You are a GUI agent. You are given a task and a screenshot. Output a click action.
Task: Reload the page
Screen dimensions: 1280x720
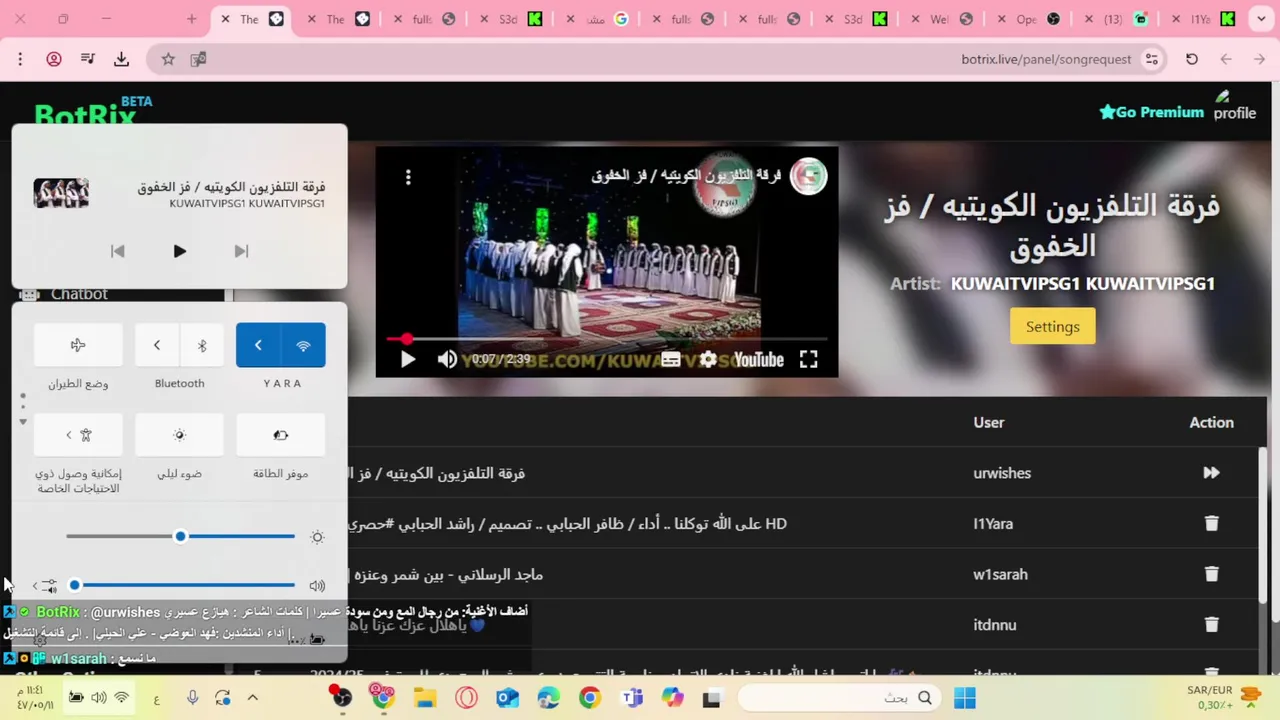(1192, 59)
